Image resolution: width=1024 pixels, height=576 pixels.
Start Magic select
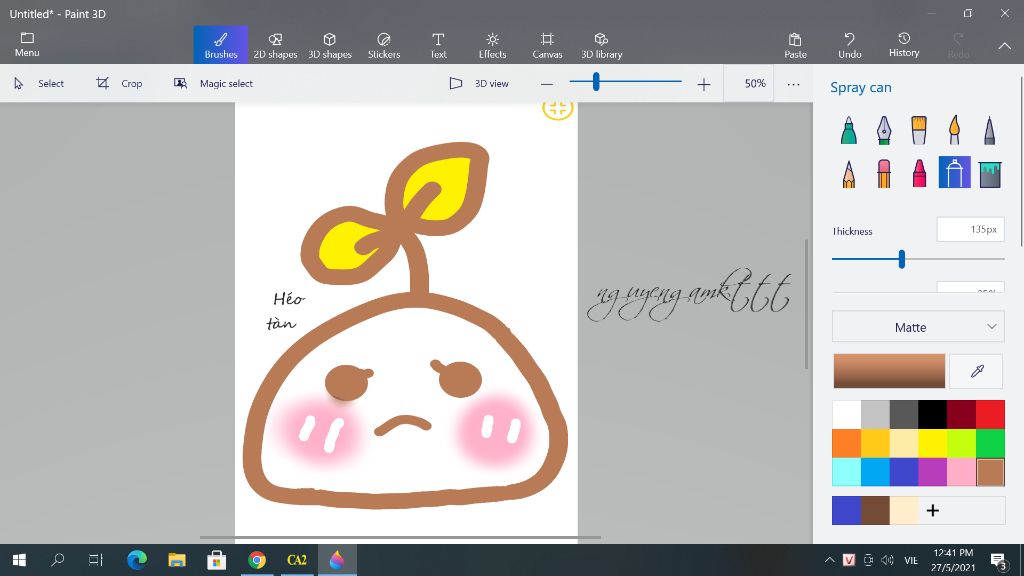[213, 84]
